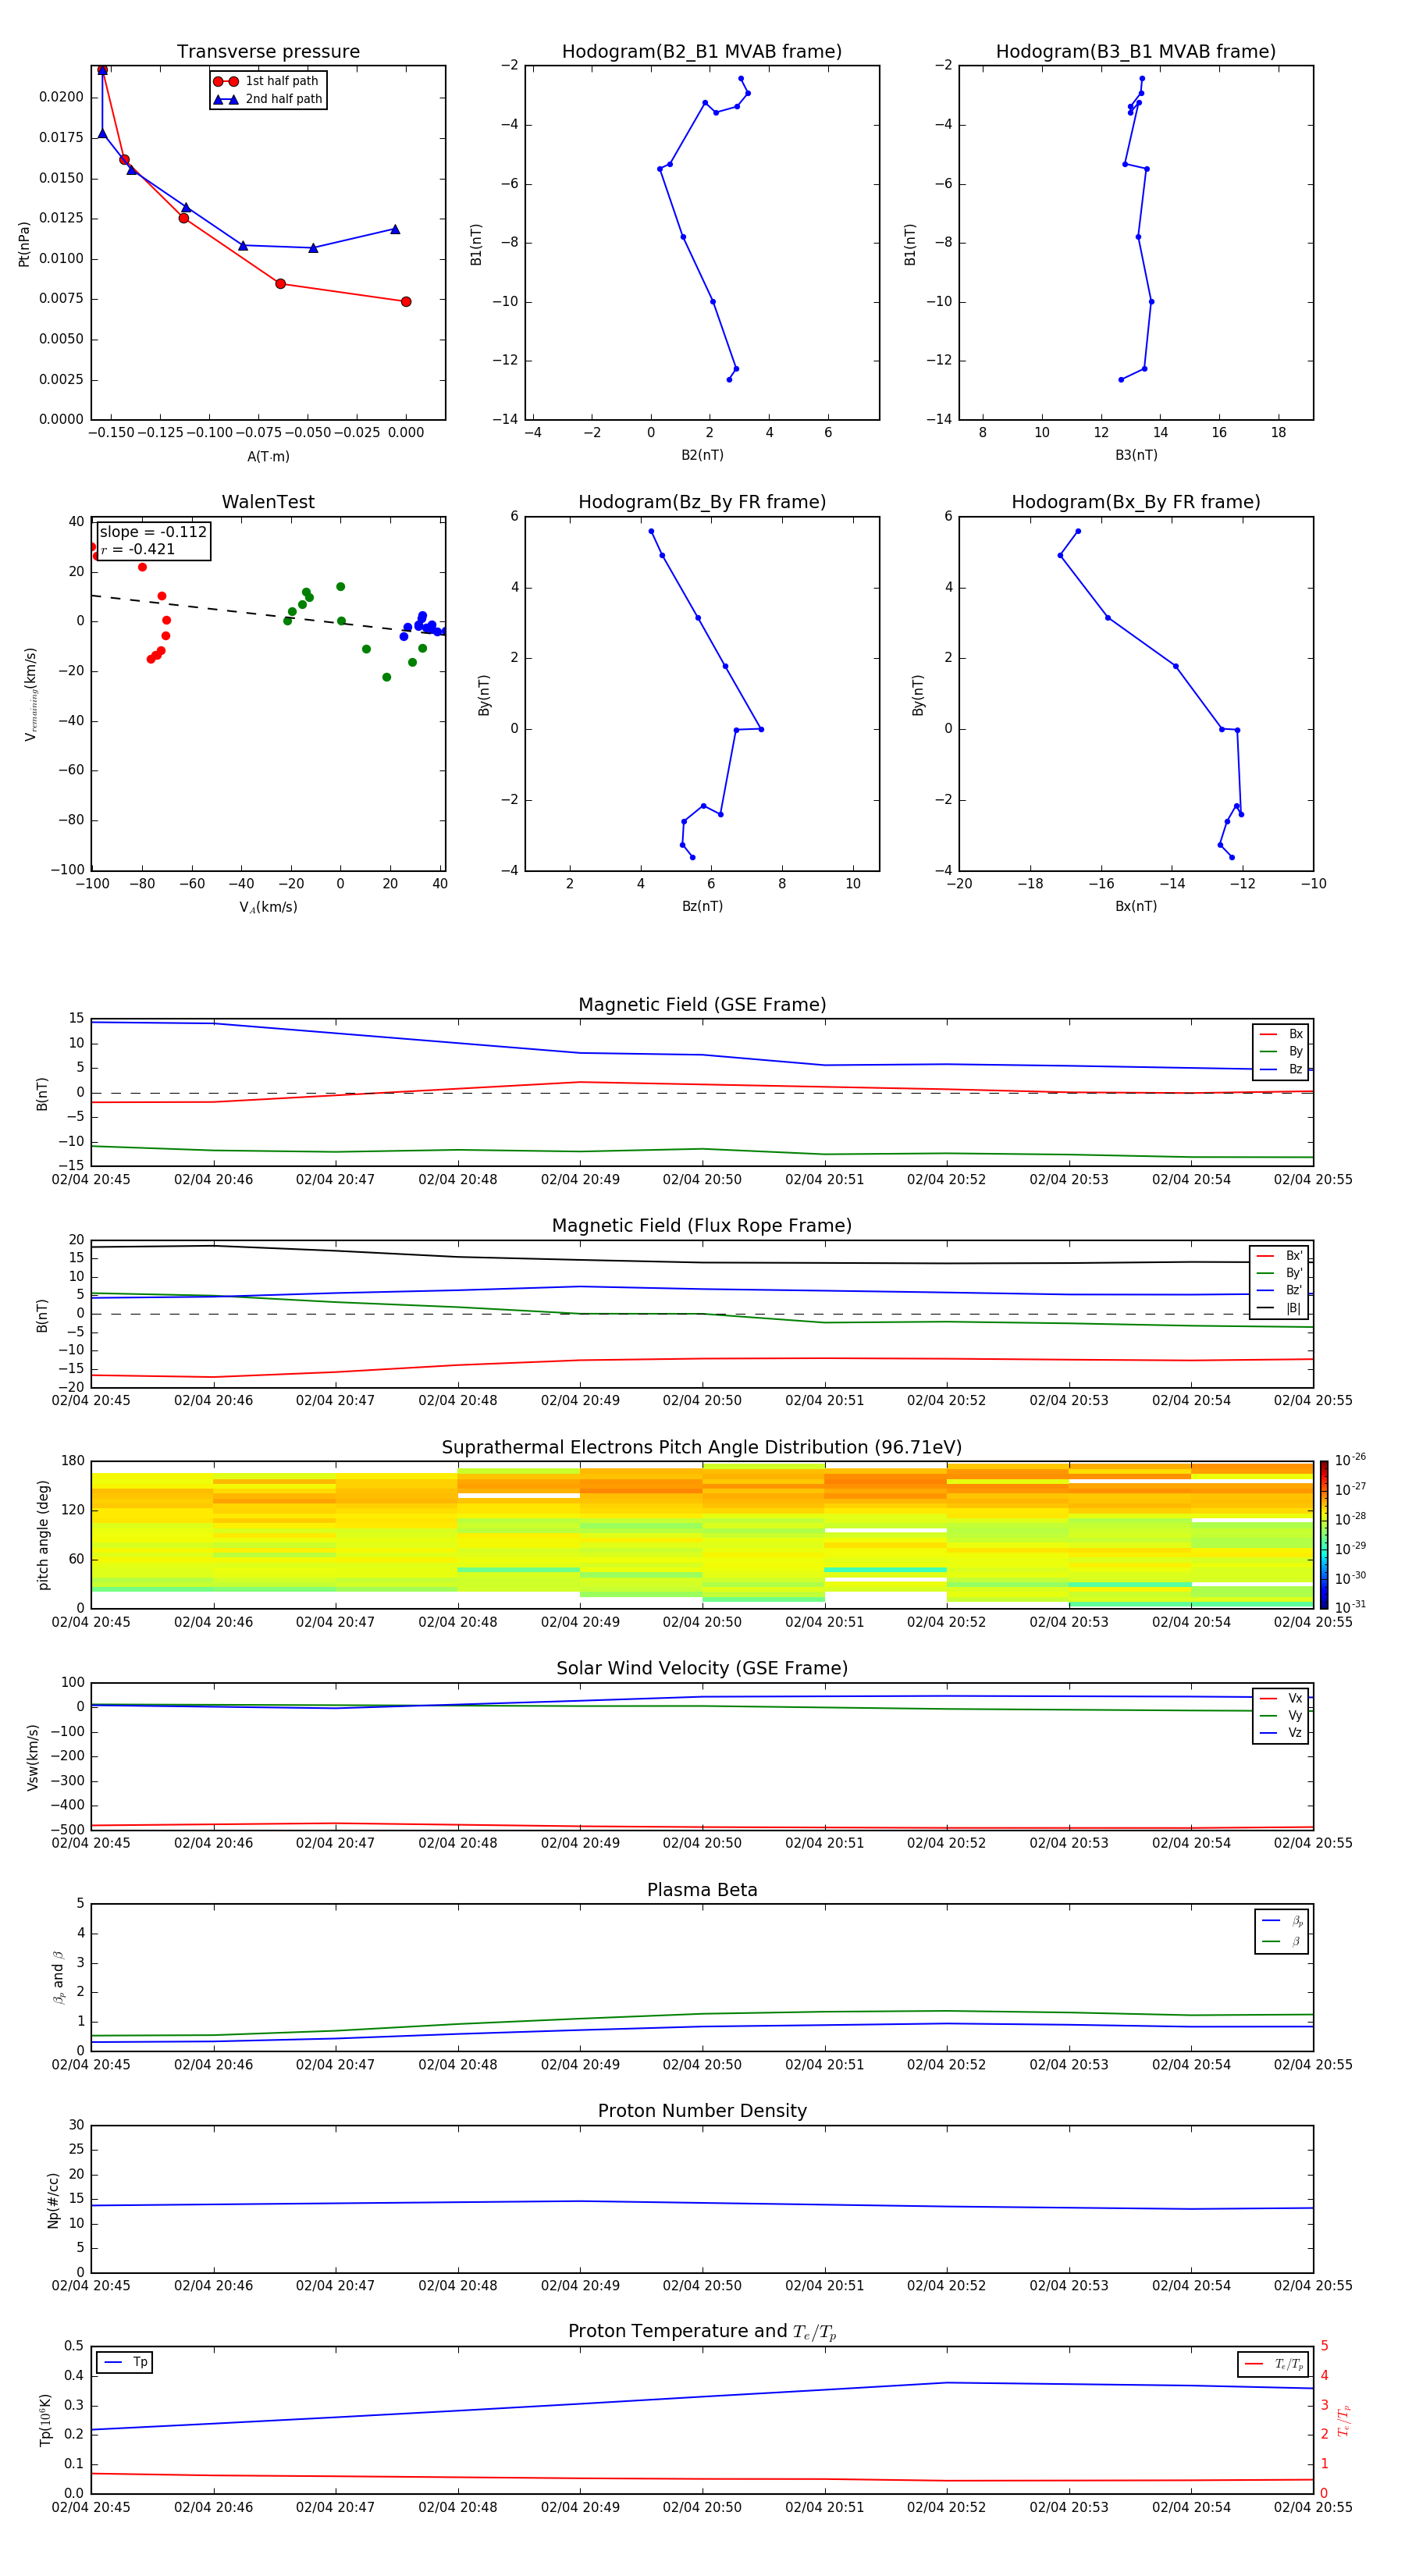Click the "Proton Number Density" title
This screenshot has width=1405, height=2576.
(702, 2111)
